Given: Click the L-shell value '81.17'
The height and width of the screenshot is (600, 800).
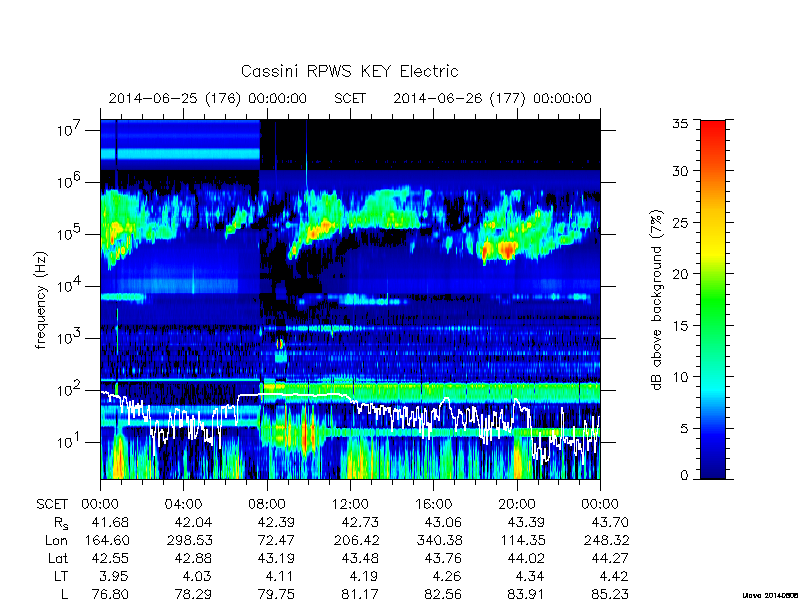Looking at the screenshot, I should point(360,594).
